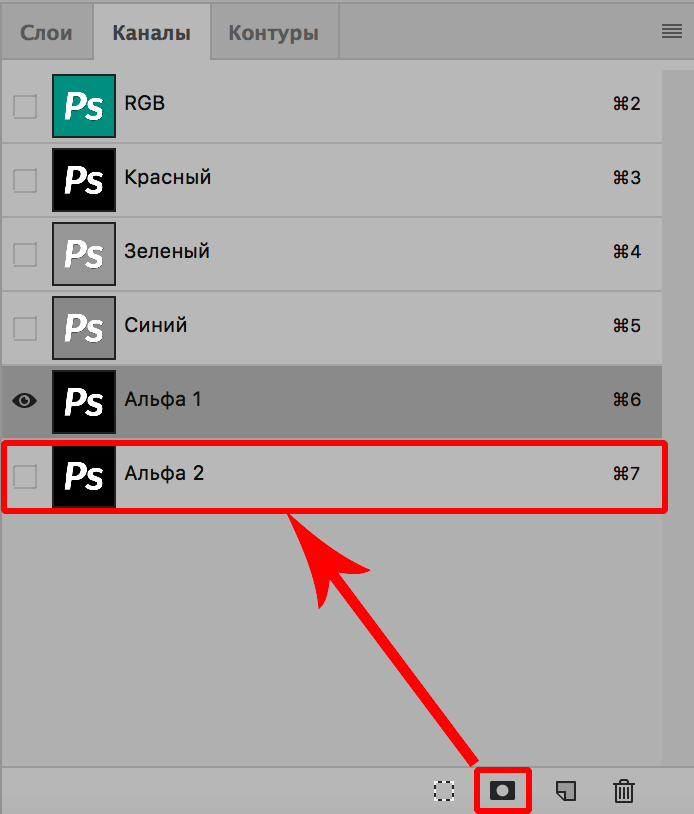This screenshot has width=694, height=814.
Task: Click the RGB channel thumbnail
Action: [x=84, y=105]
